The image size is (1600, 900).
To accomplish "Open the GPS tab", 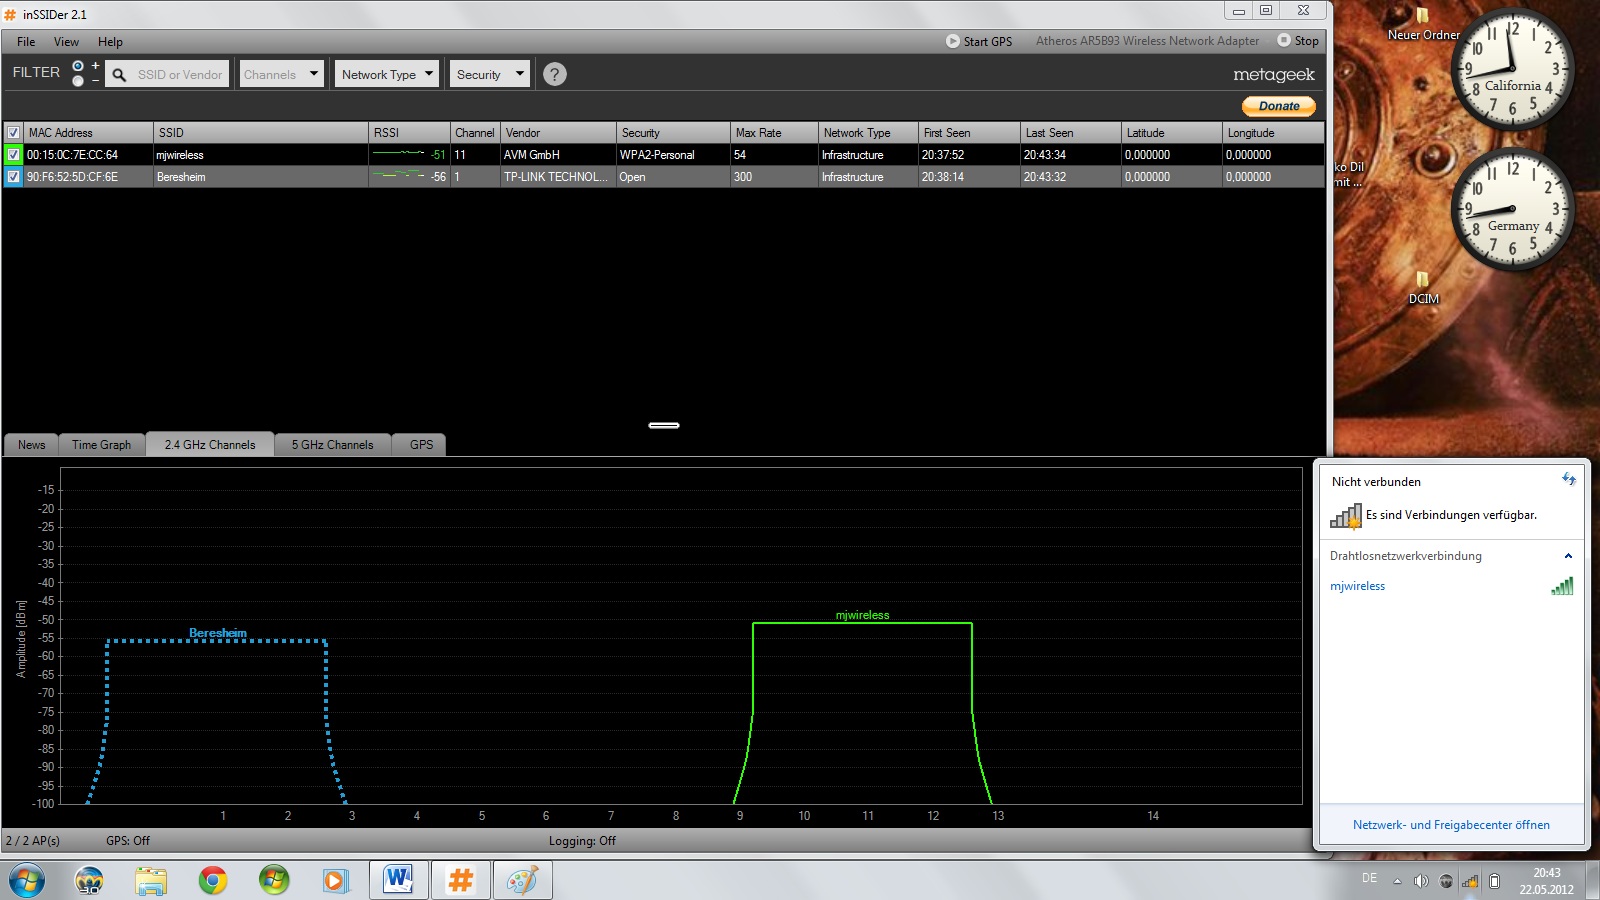I will click(x=421, y=445).
